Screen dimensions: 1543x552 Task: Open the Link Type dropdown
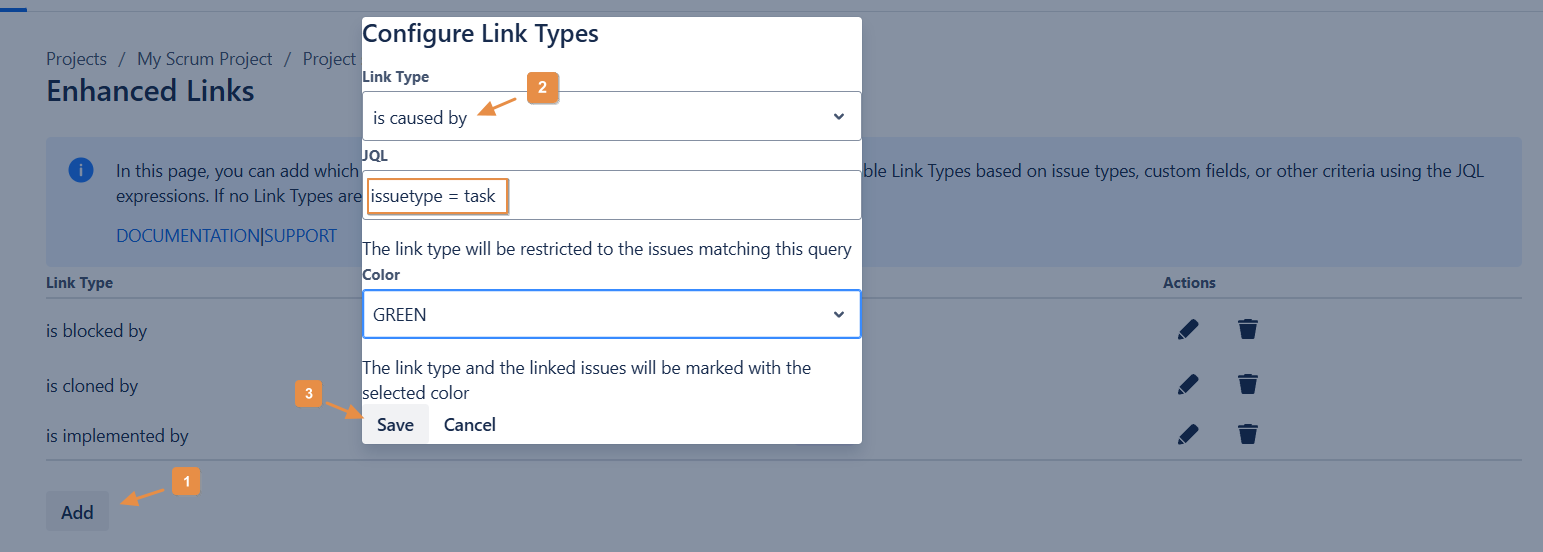611,117
